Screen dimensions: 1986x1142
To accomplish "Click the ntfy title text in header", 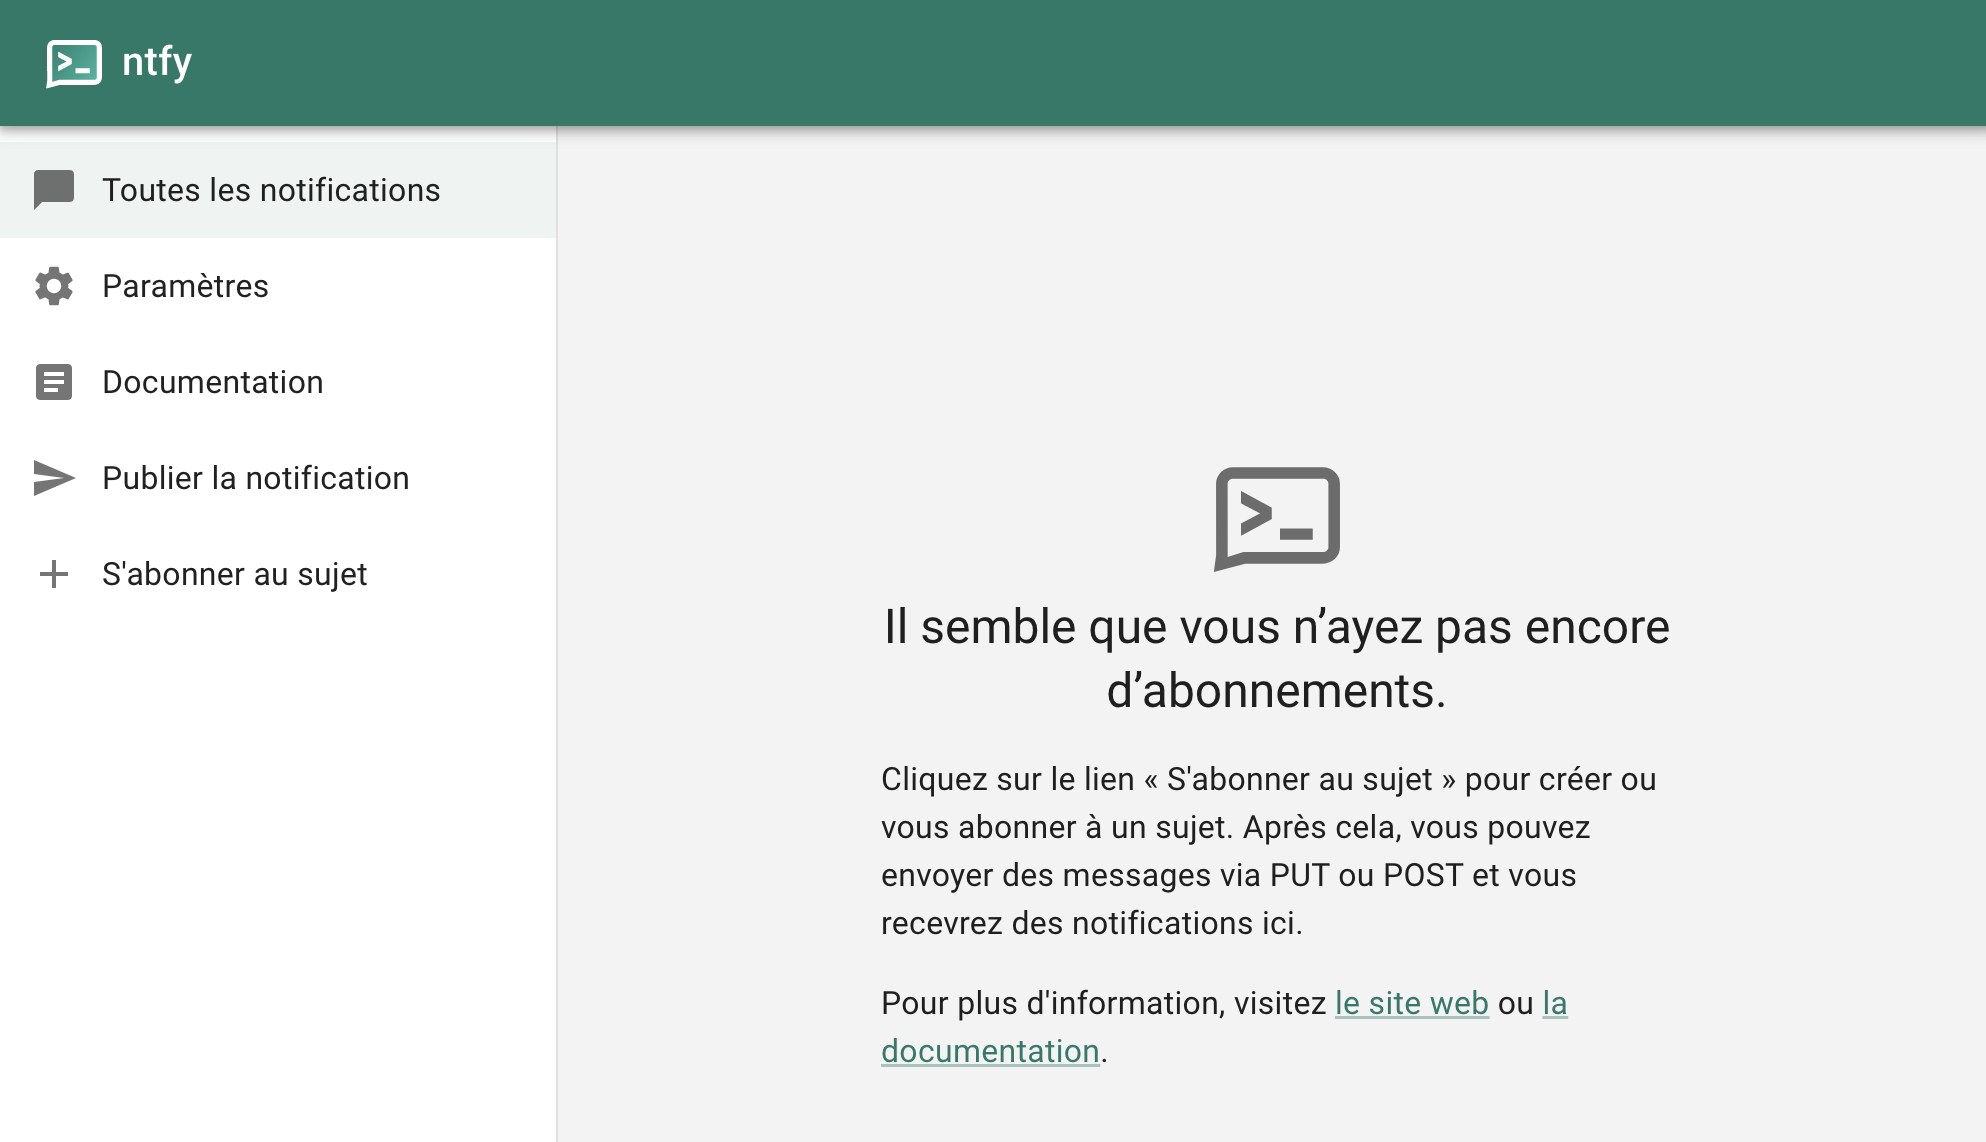I will (x=157, y=62).
